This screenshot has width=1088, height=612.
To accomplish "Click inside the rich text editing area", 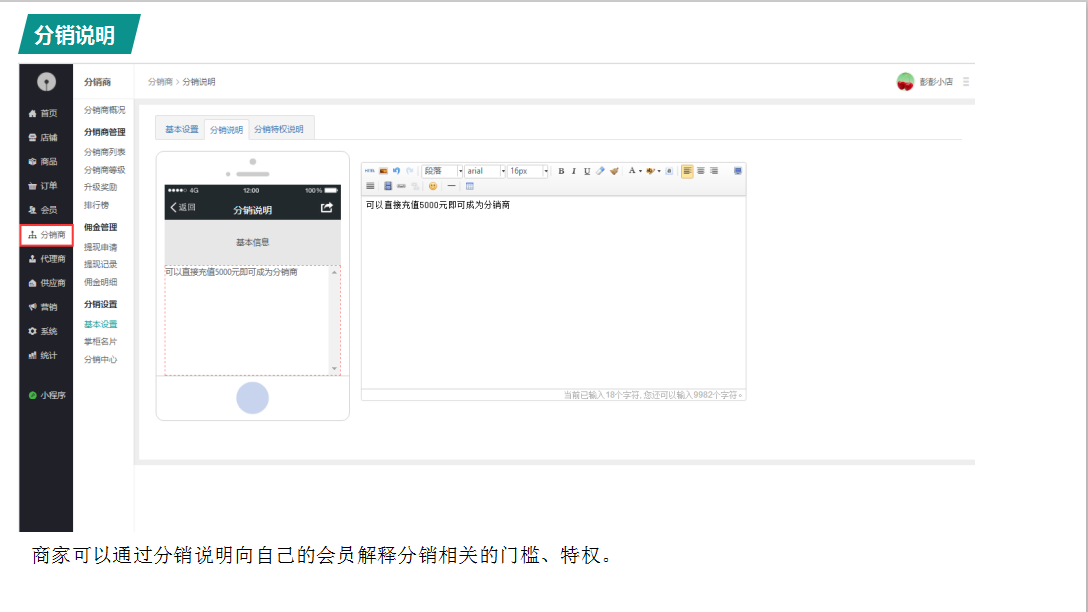I will coord(553,290).
